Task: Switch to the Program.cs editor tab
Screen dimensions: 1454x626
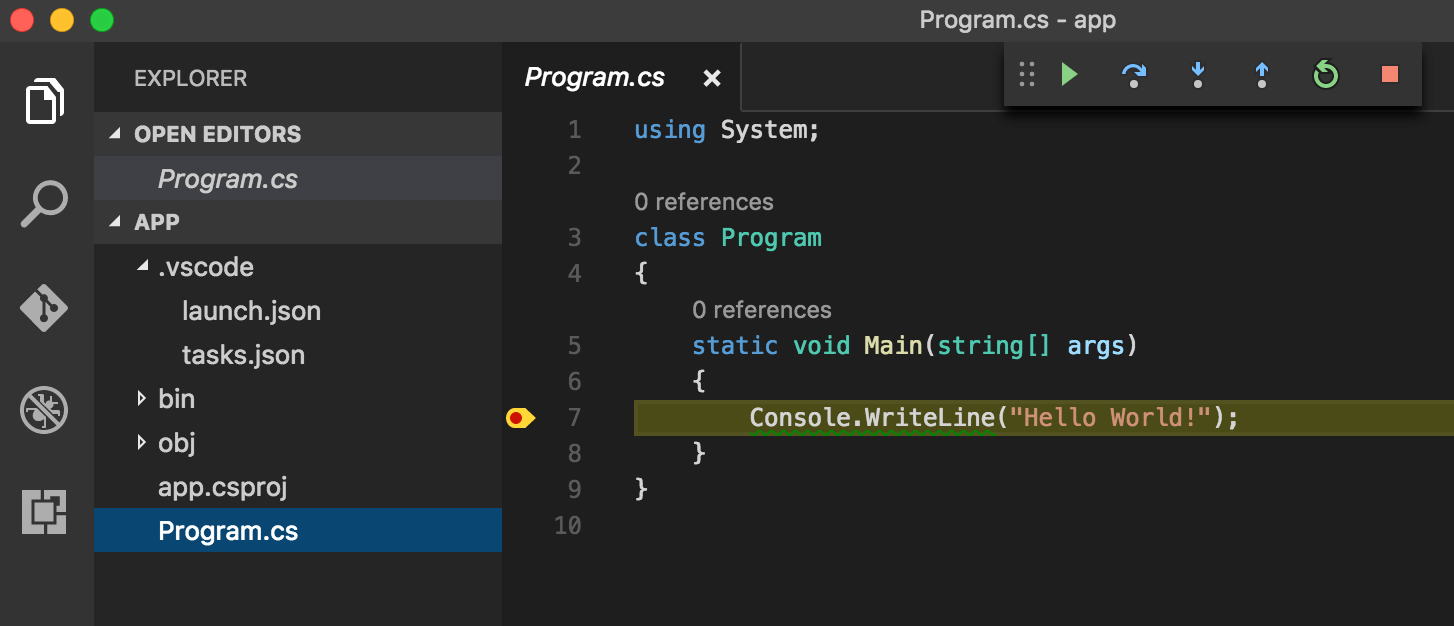Action: point(594,77)
